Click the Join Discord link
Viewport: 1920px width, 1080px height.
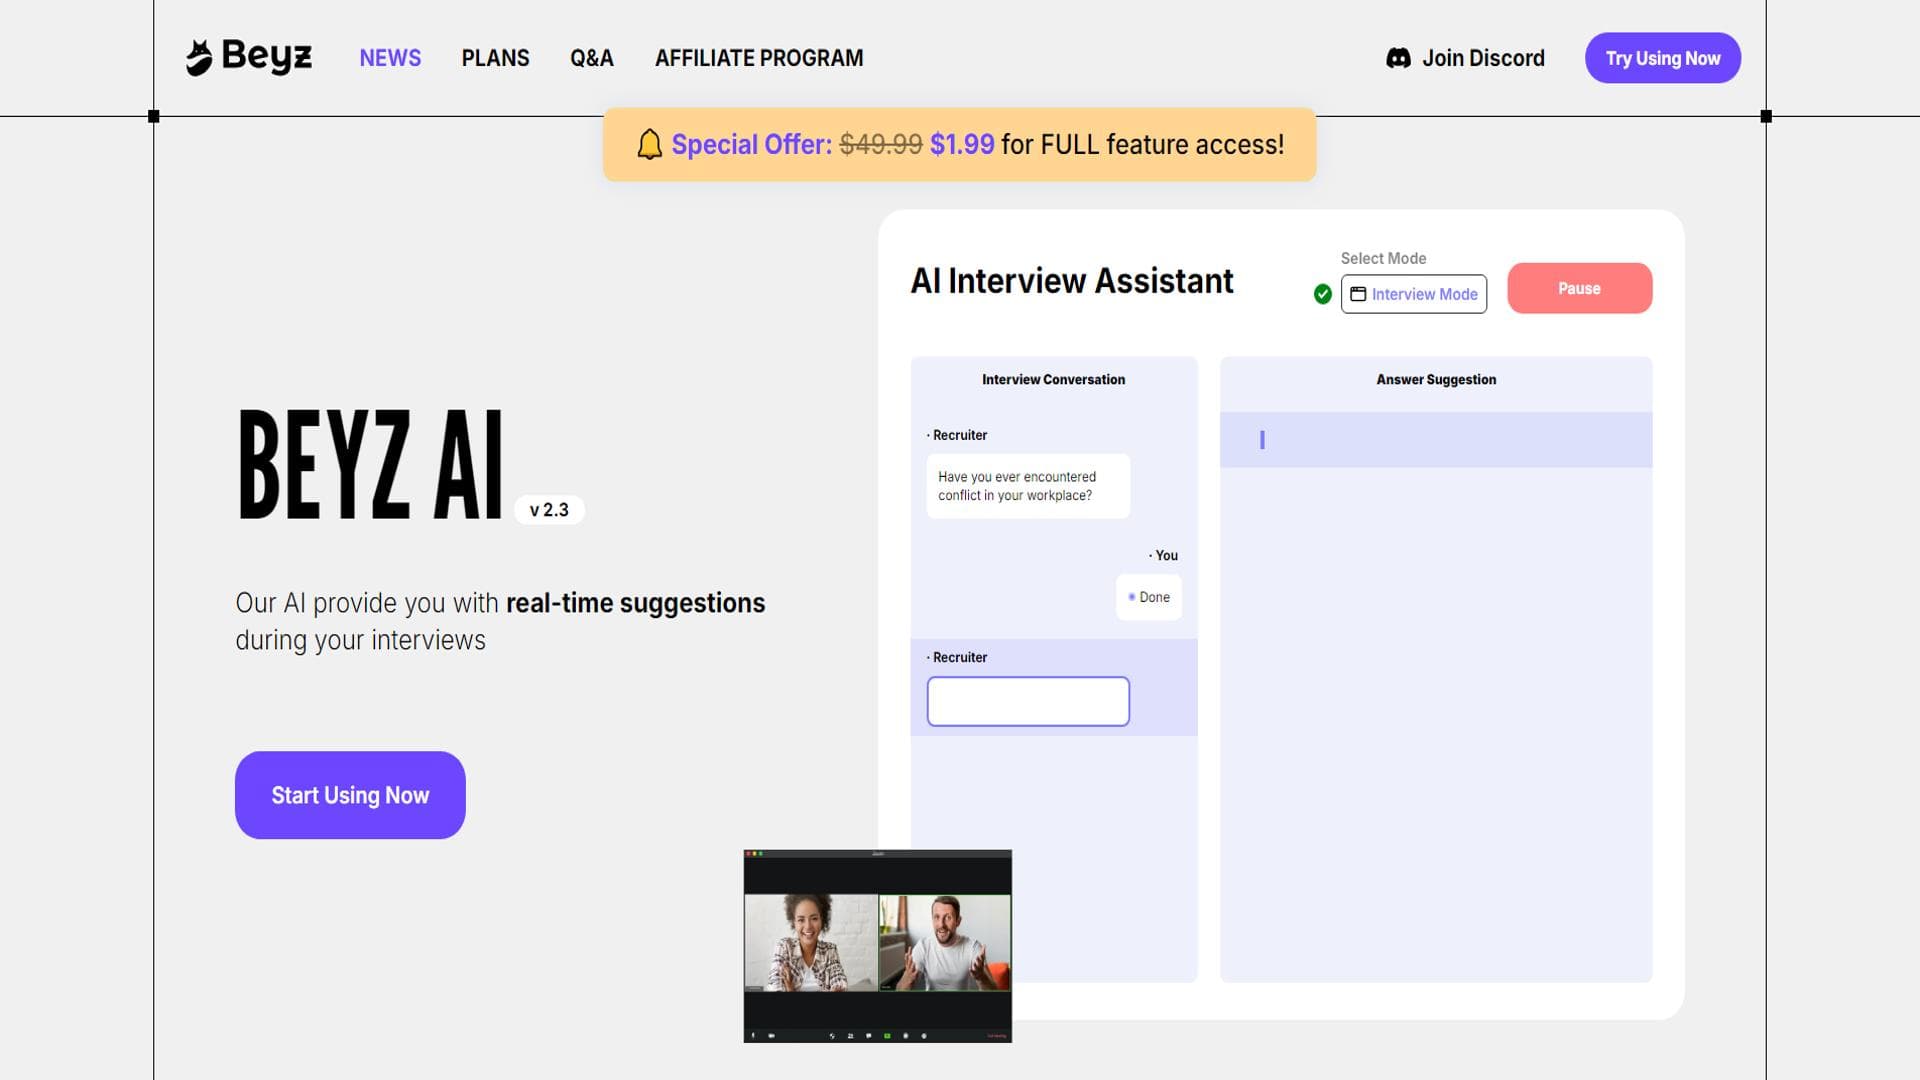coord(1465,58)
